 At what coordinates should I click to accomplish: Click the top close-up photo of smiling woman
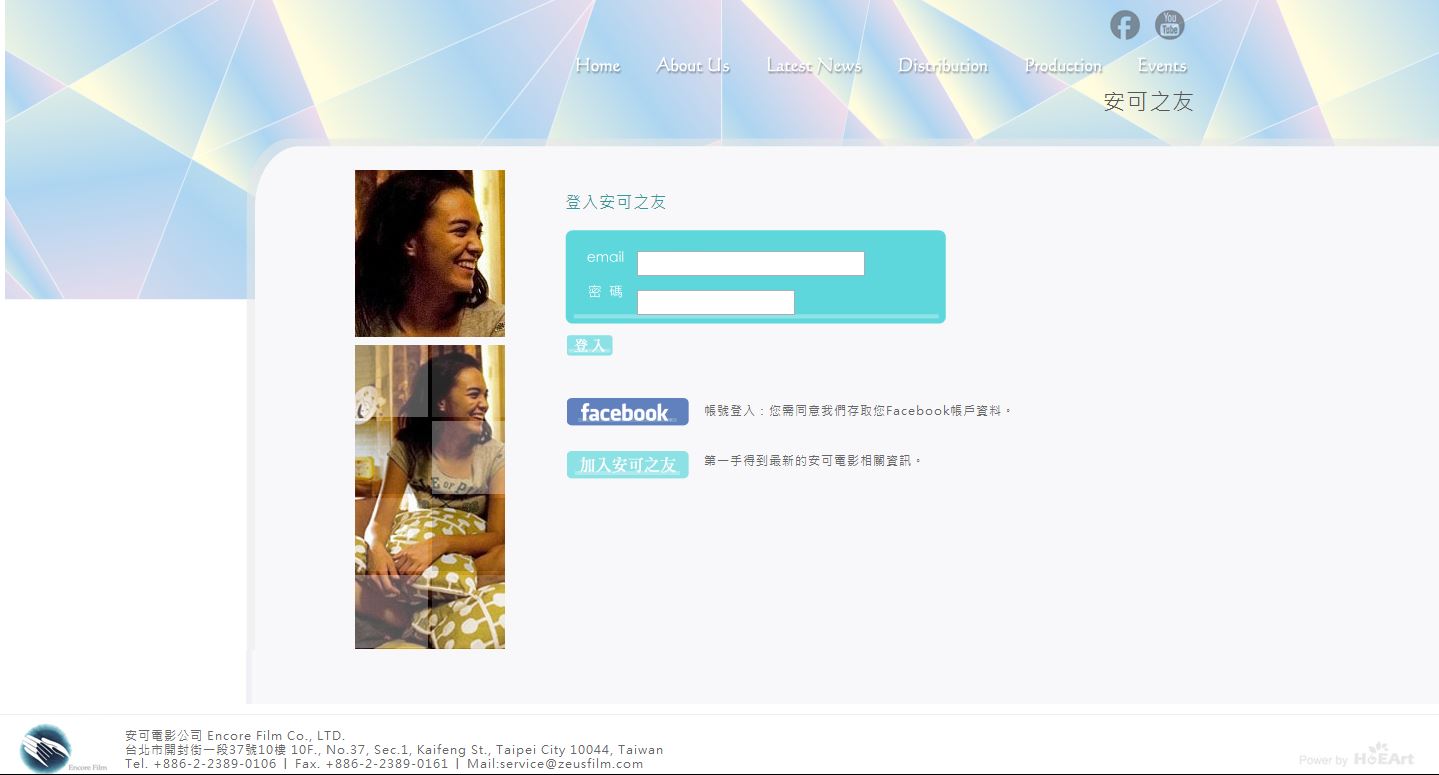[x=429, y=253]
